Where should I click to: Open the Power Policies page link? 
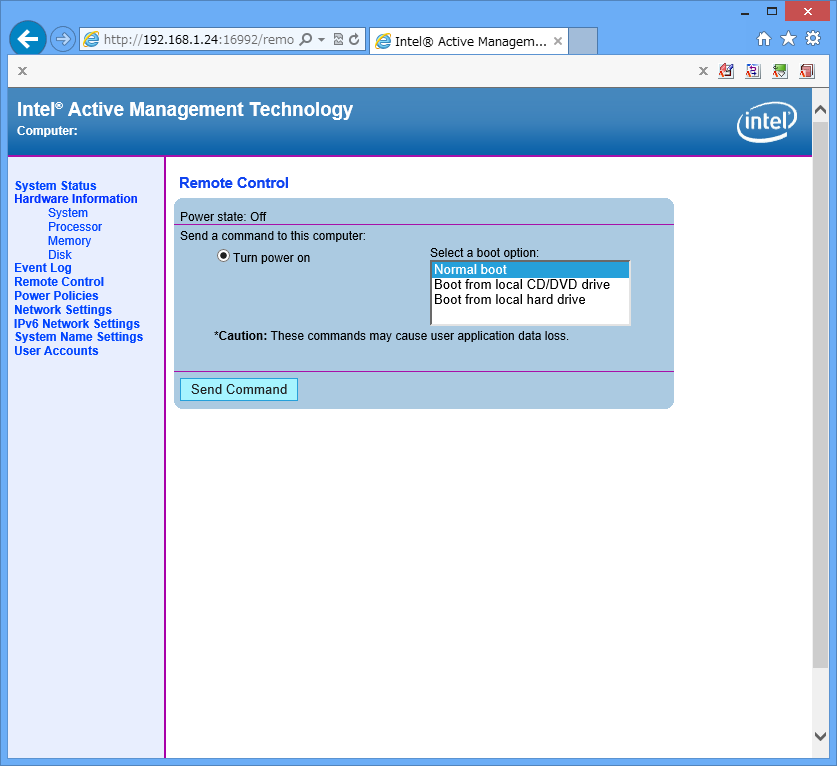56,296
